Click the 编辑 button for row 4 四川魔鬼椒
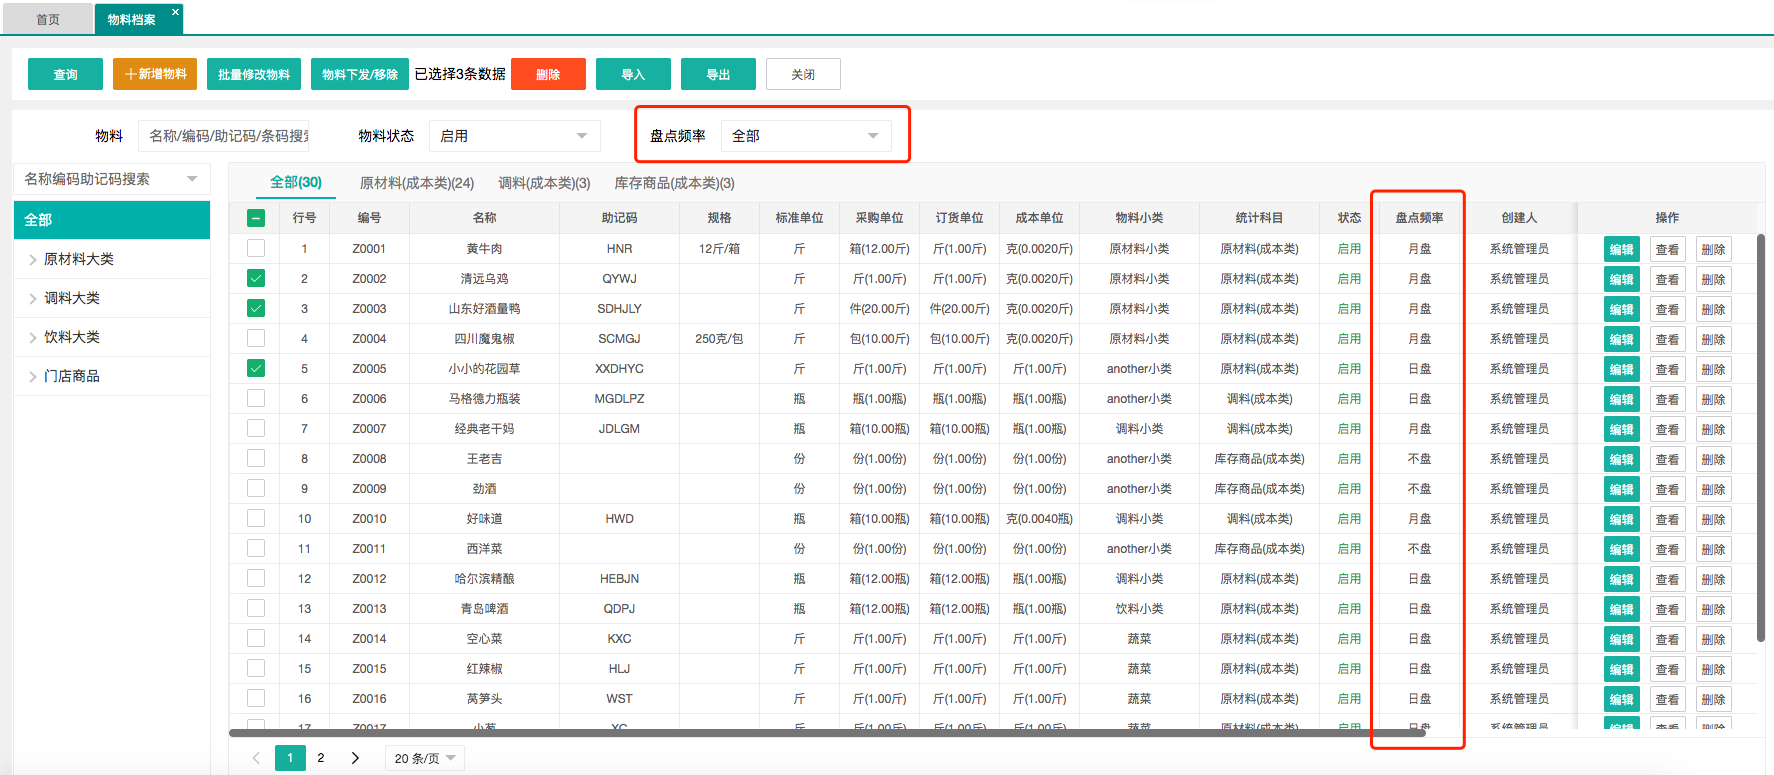The width and height of the screenshot is (1774, 775). 1621,339
